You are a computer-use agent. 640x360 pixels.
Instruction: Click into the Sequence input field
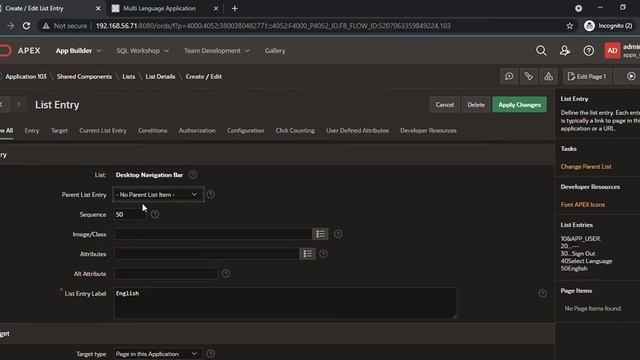[130, 214]
